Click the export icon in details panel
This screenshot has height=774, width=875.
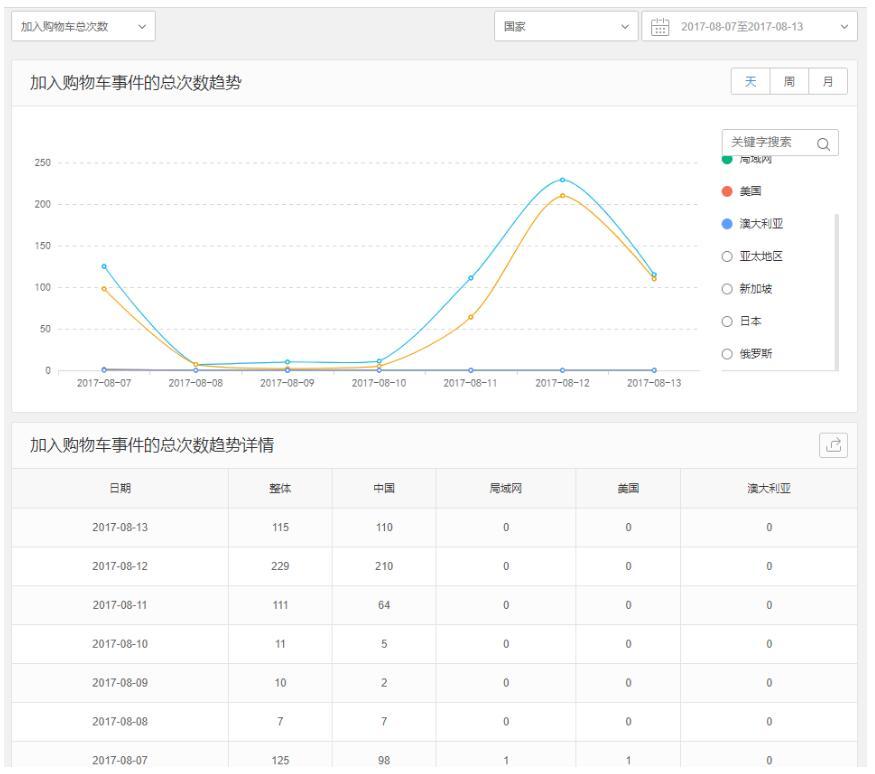pos(833,445)
